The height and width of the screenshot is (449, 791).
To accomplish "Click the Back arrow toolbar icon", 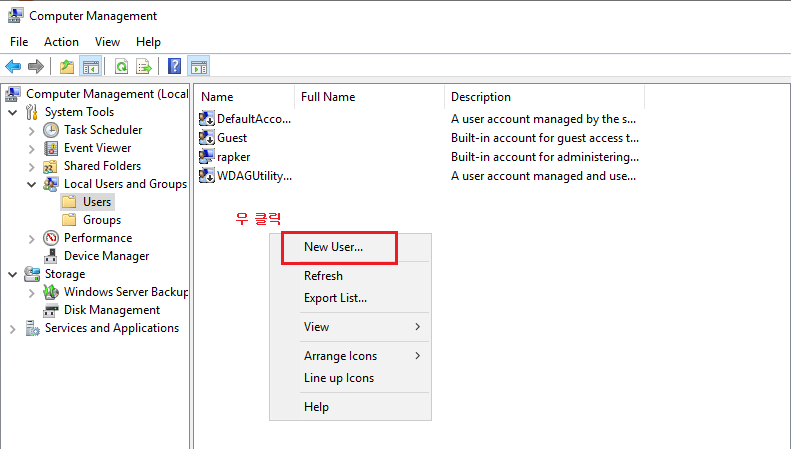I will [x=13, y=66].
